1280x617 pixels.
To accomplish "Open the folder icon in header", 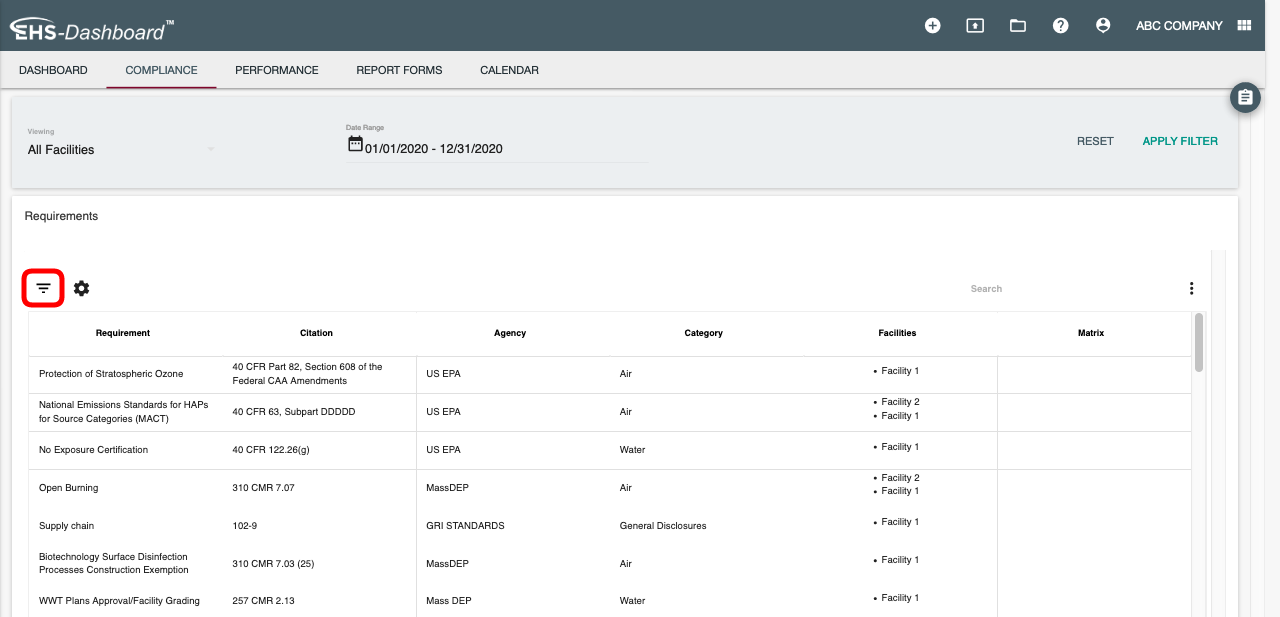I will tap(1018, 26).
